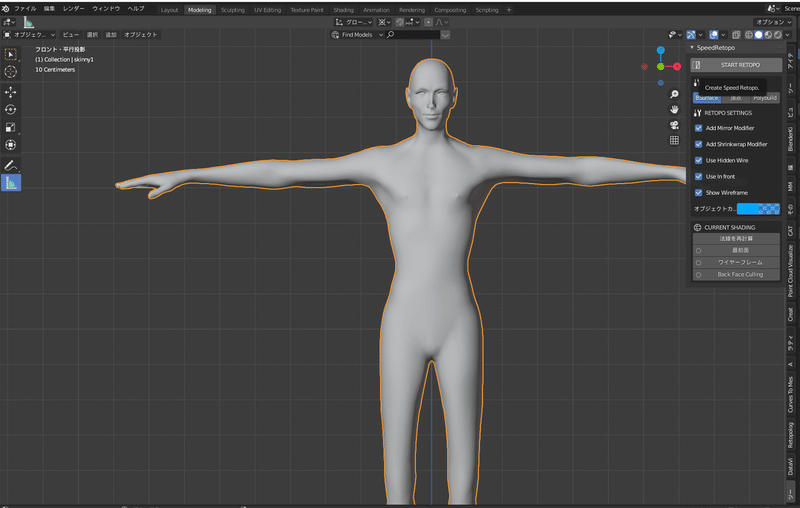This screenshot has width=800, height=508.
Task: Click the Back Face Culling button
Action: pyautogui.click(x=739, y=274)
